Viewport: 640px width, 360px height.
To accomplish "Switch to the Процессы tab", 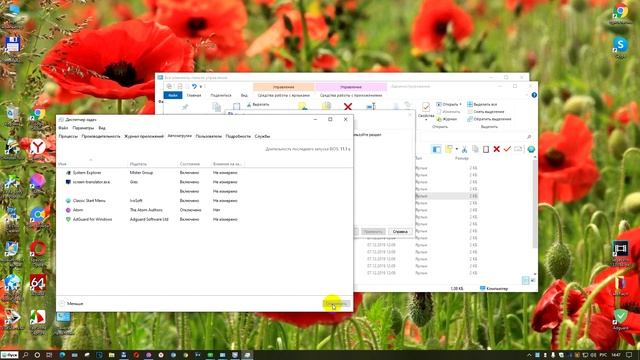I will point(68,136).
